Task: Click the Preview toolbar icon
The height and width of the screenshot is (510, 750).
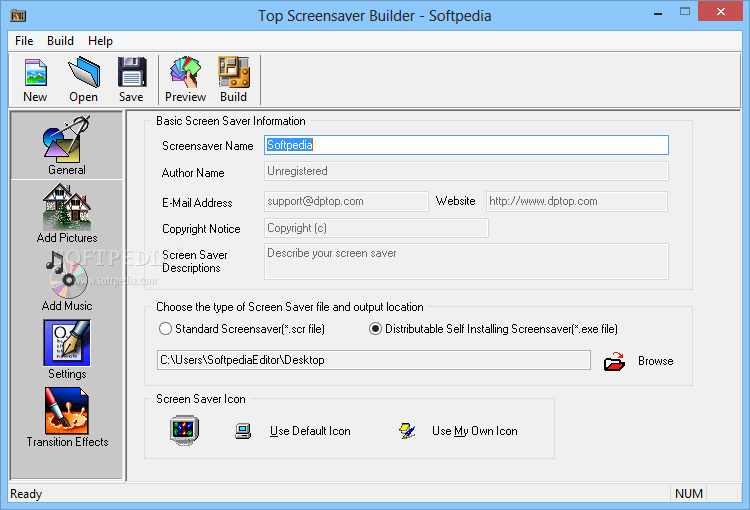Action: click(185, 72)
